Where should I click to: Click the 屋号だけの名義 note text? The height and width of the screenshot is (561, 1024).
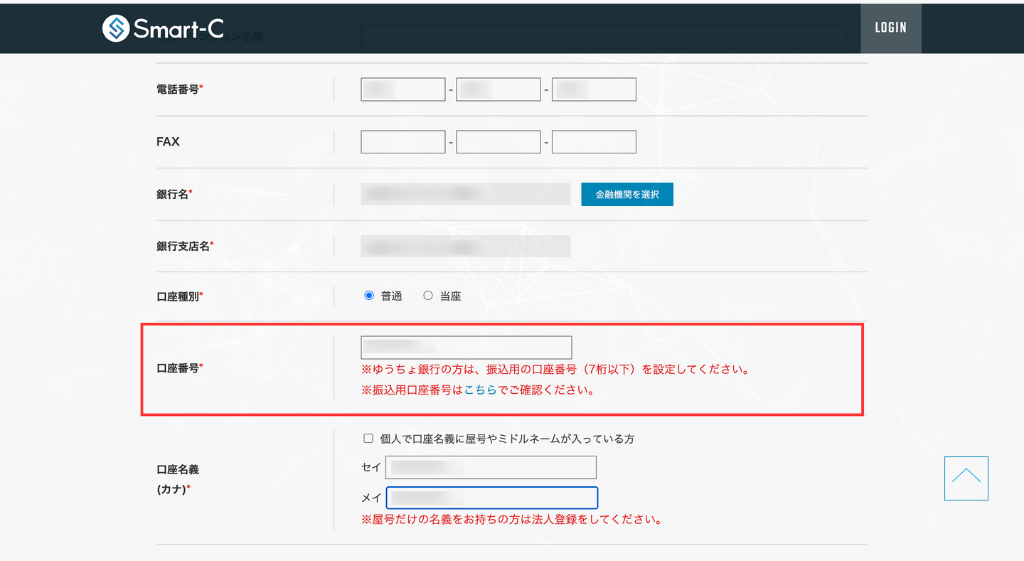click(x=513, y=520)
